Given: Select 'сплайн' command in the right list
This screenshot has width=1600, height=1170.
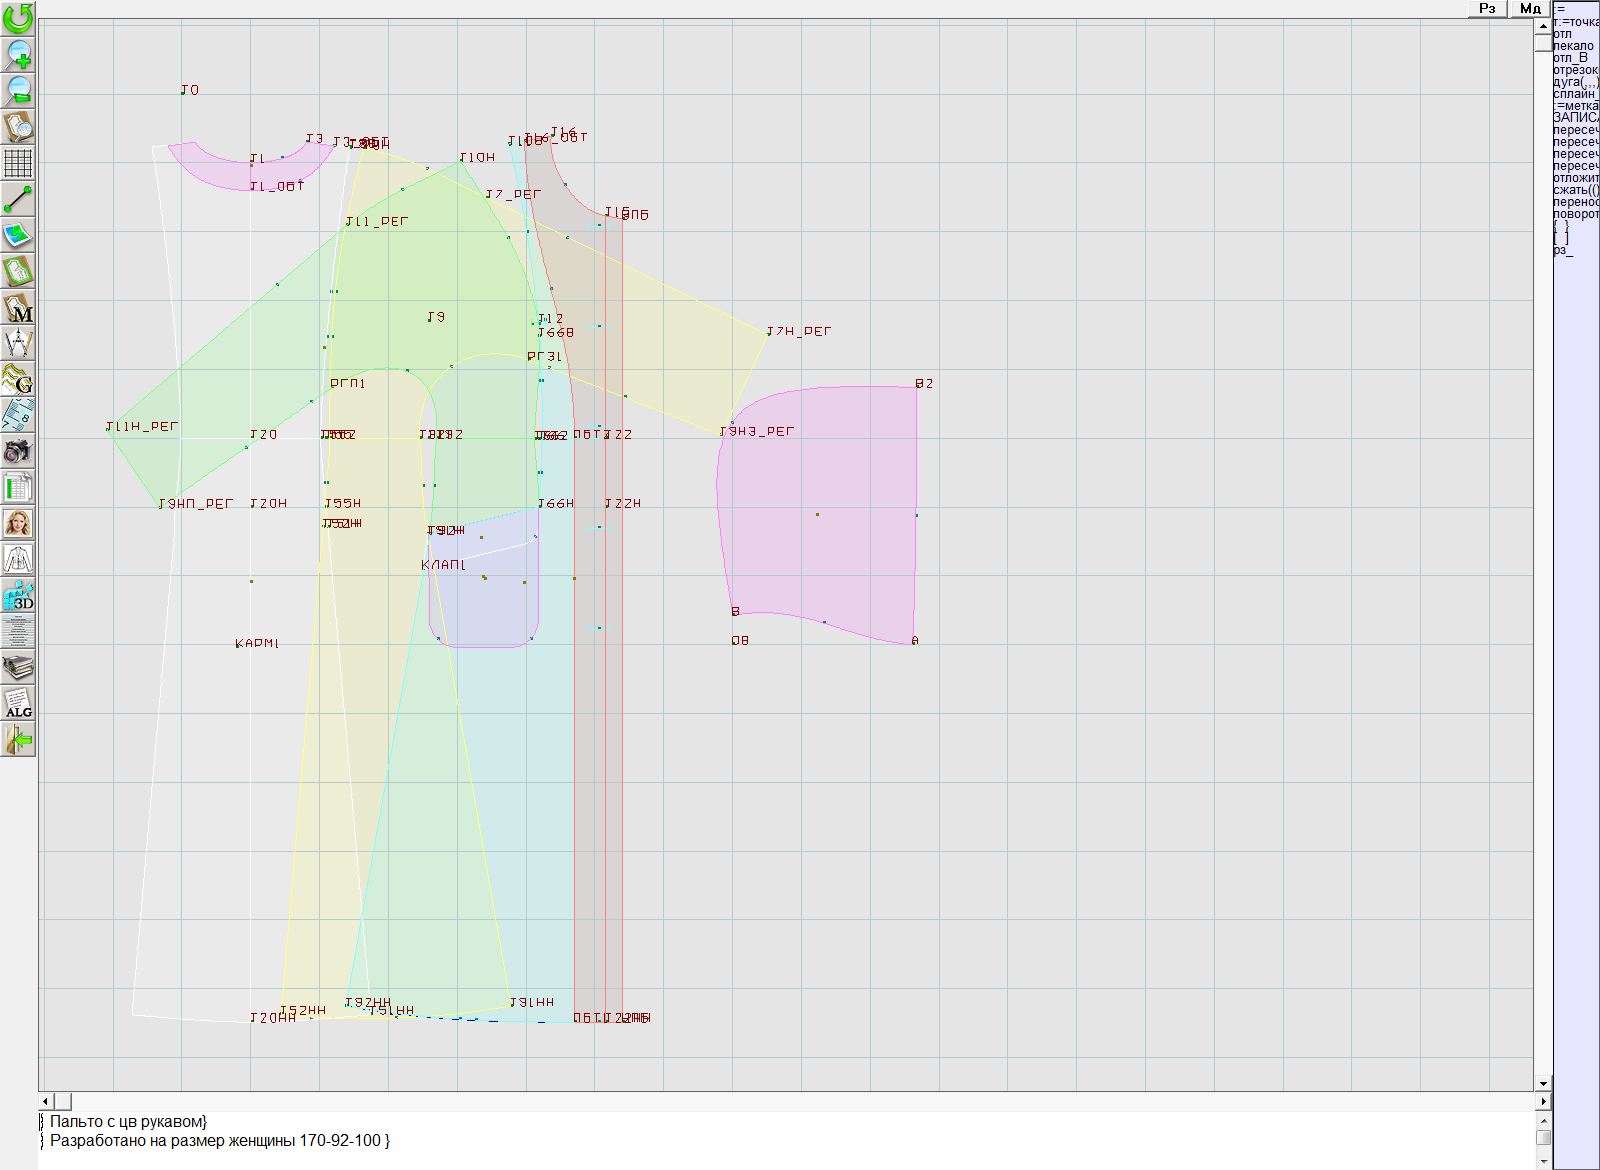Looking at the screenshot, I should pyautogui.click(x=1574, y=94).
